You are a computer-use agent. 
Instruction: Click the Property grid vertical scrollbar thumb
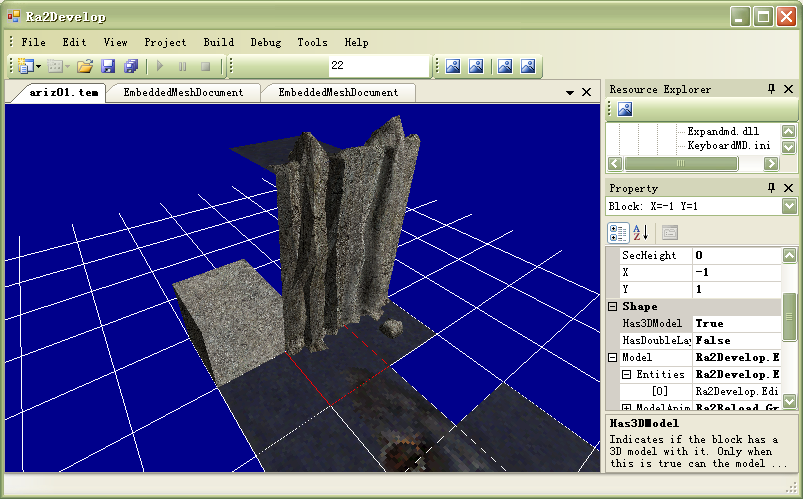[789, 315]
